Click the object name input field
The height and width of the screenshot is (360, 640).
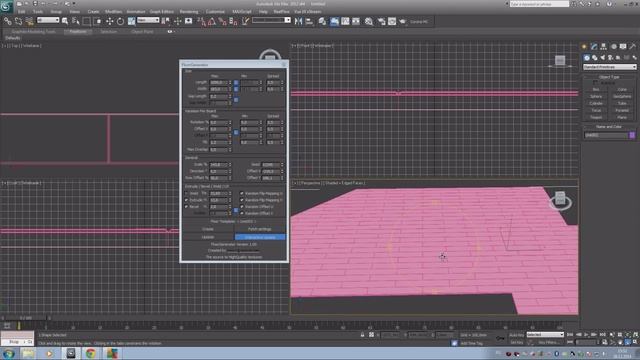point(606,135)
